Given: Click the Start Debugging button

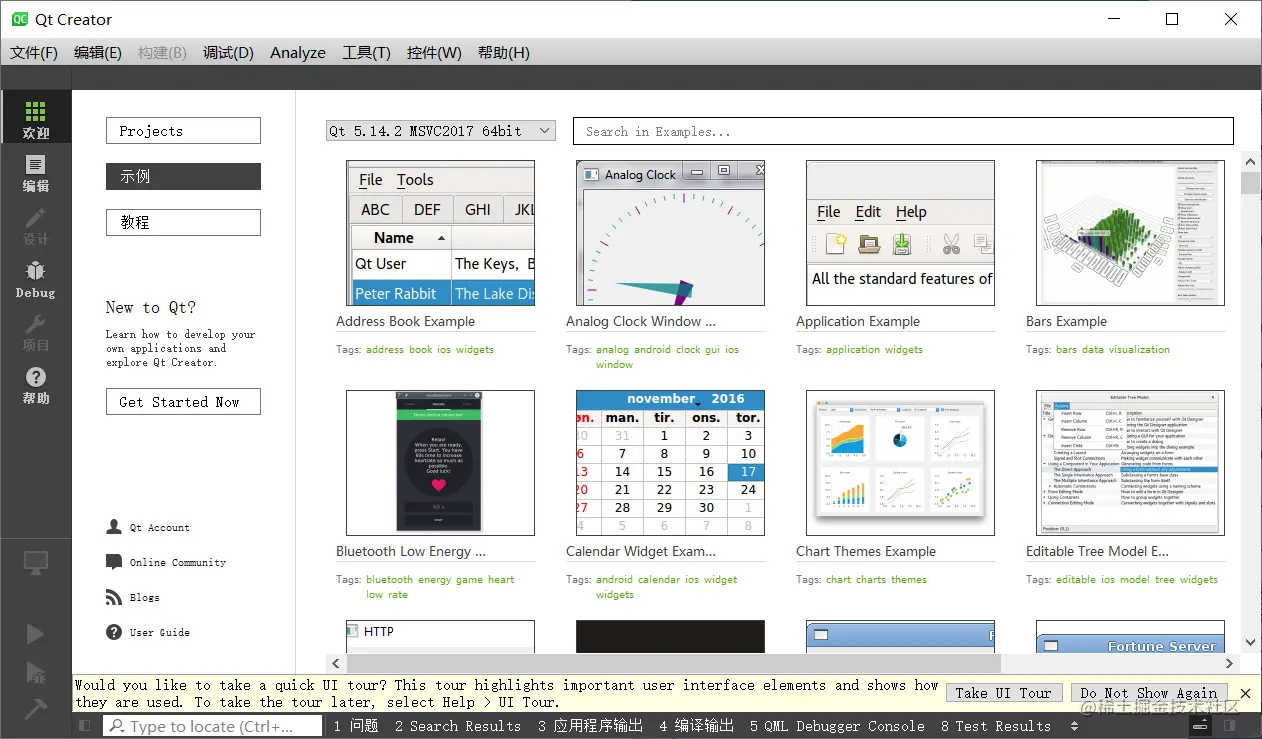Looking at the screenshot, I should coord(35,671).
